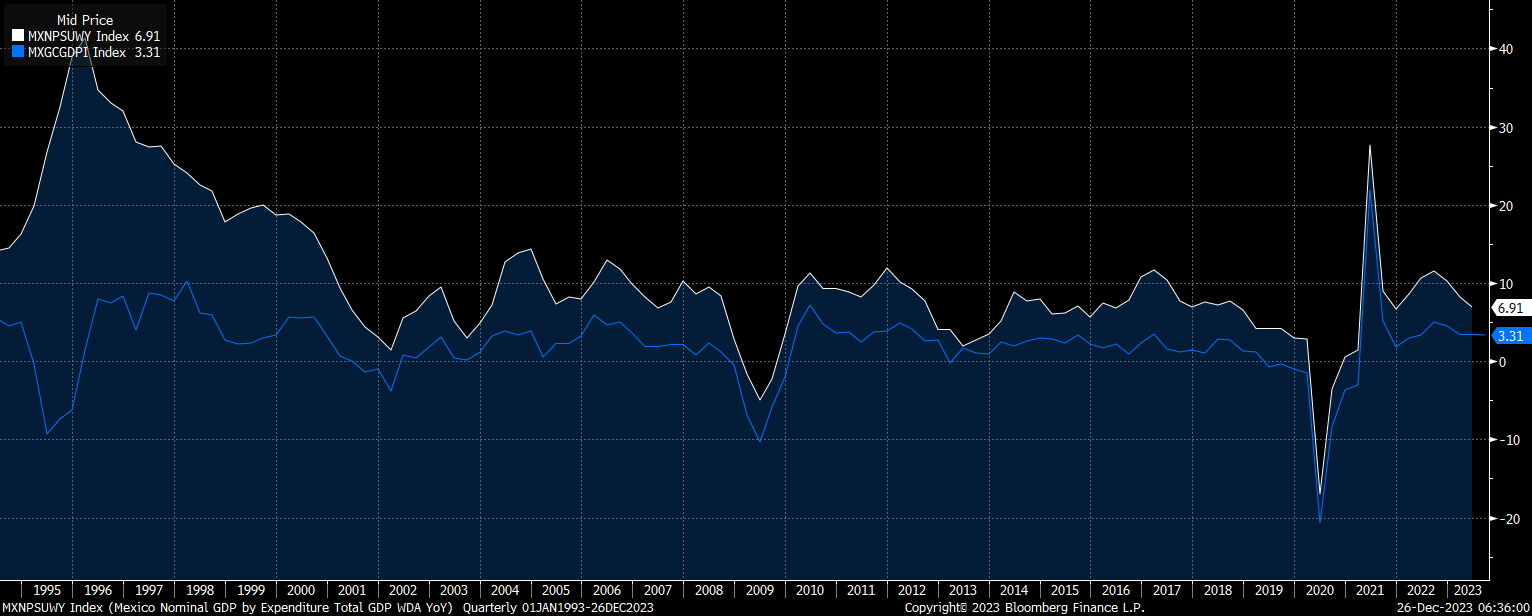Click the 2006 year label on x-axis
The image size is (1532, 616).
coord(607,590)
